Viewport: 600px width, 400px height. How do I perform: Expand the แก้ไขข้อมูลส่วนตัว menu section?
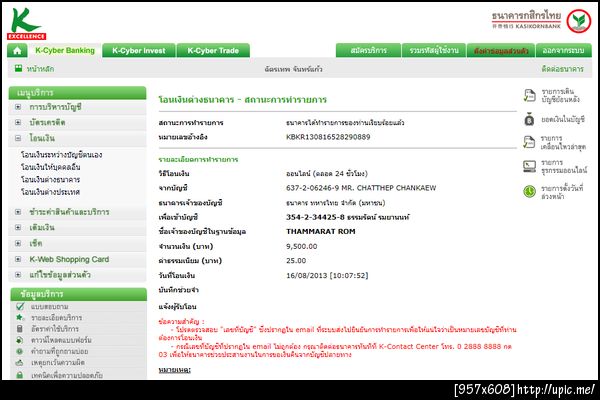[18, 275]
